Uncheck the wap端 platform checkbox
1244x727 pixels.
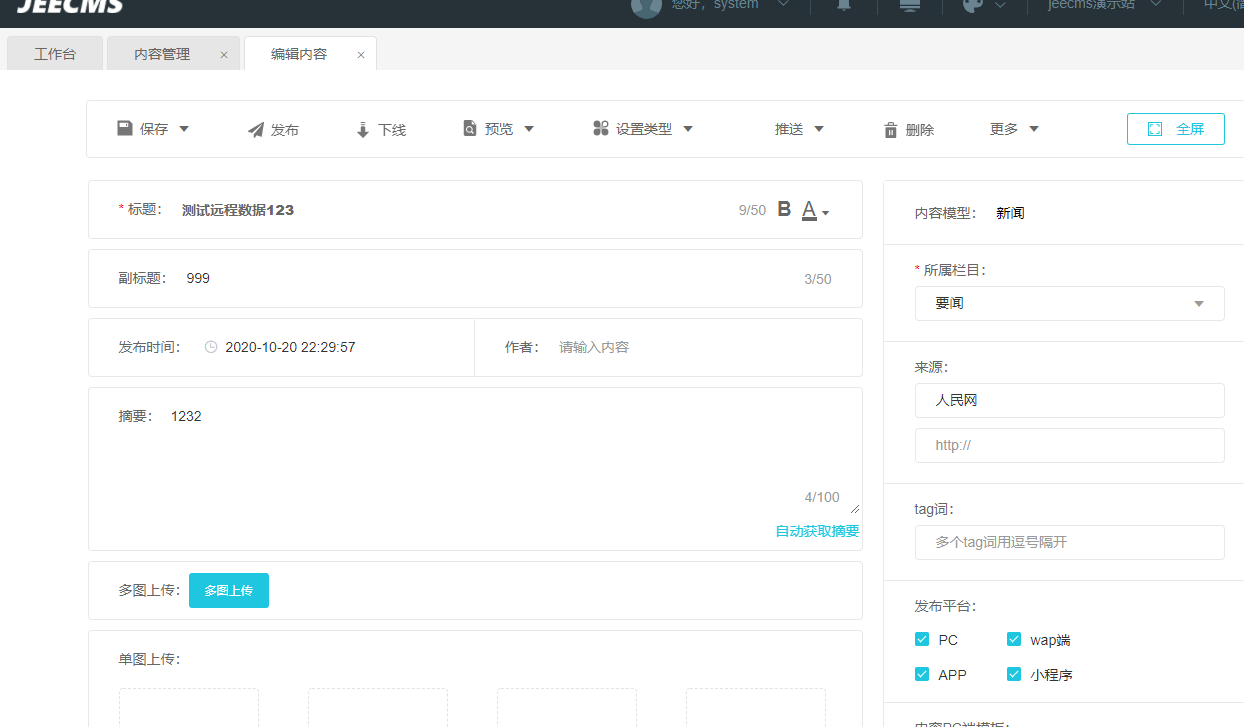(x=1014, y=639)
